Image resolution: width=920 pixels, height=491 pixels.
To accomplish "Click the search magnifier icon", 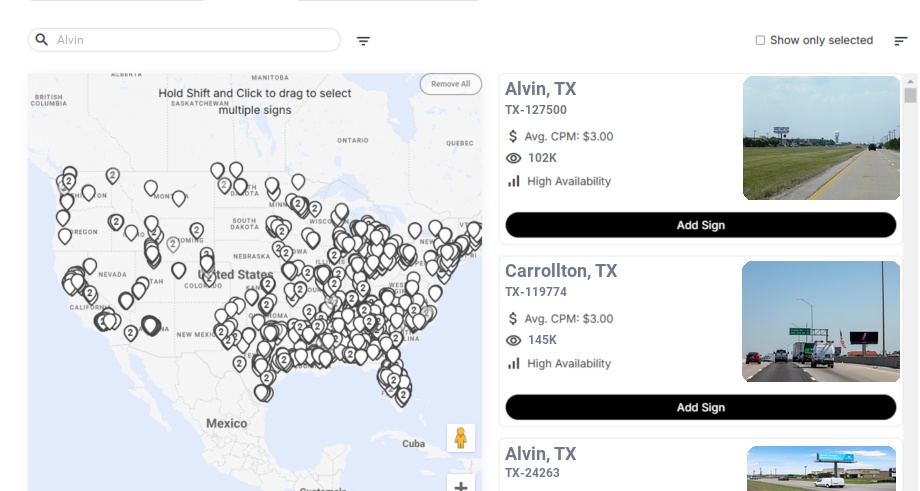I will (x=42, y=40).
